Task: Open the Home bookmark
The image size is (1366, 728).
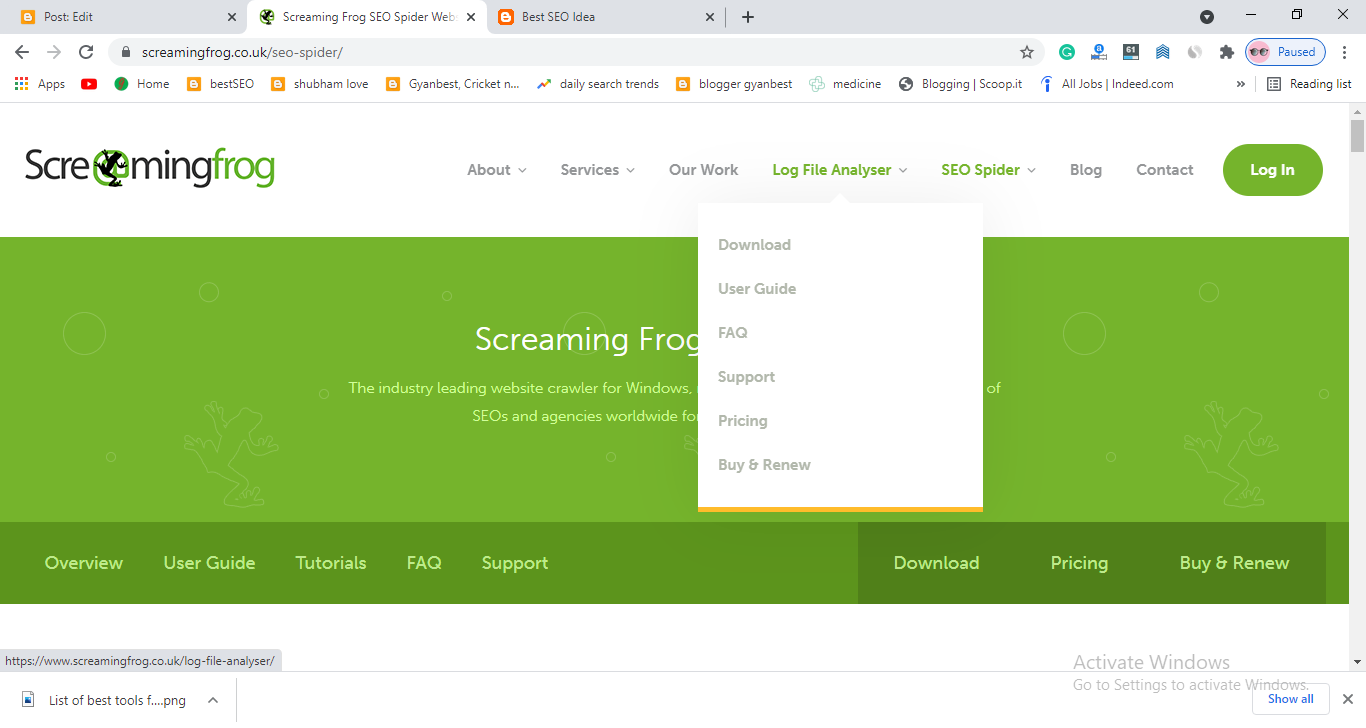Action: tap(141, 84)
